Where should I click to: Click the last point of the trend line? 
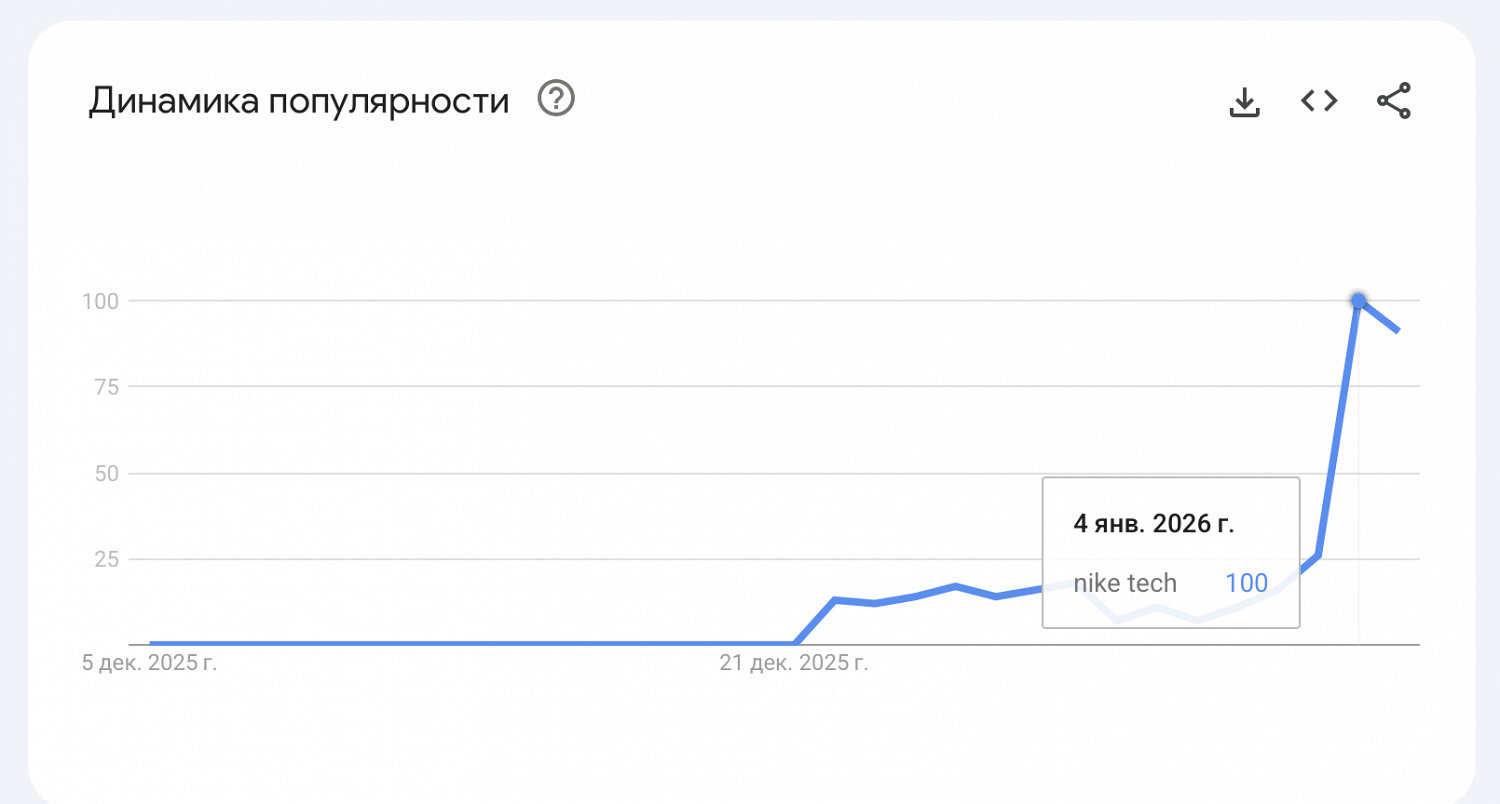coord(1397,330)
